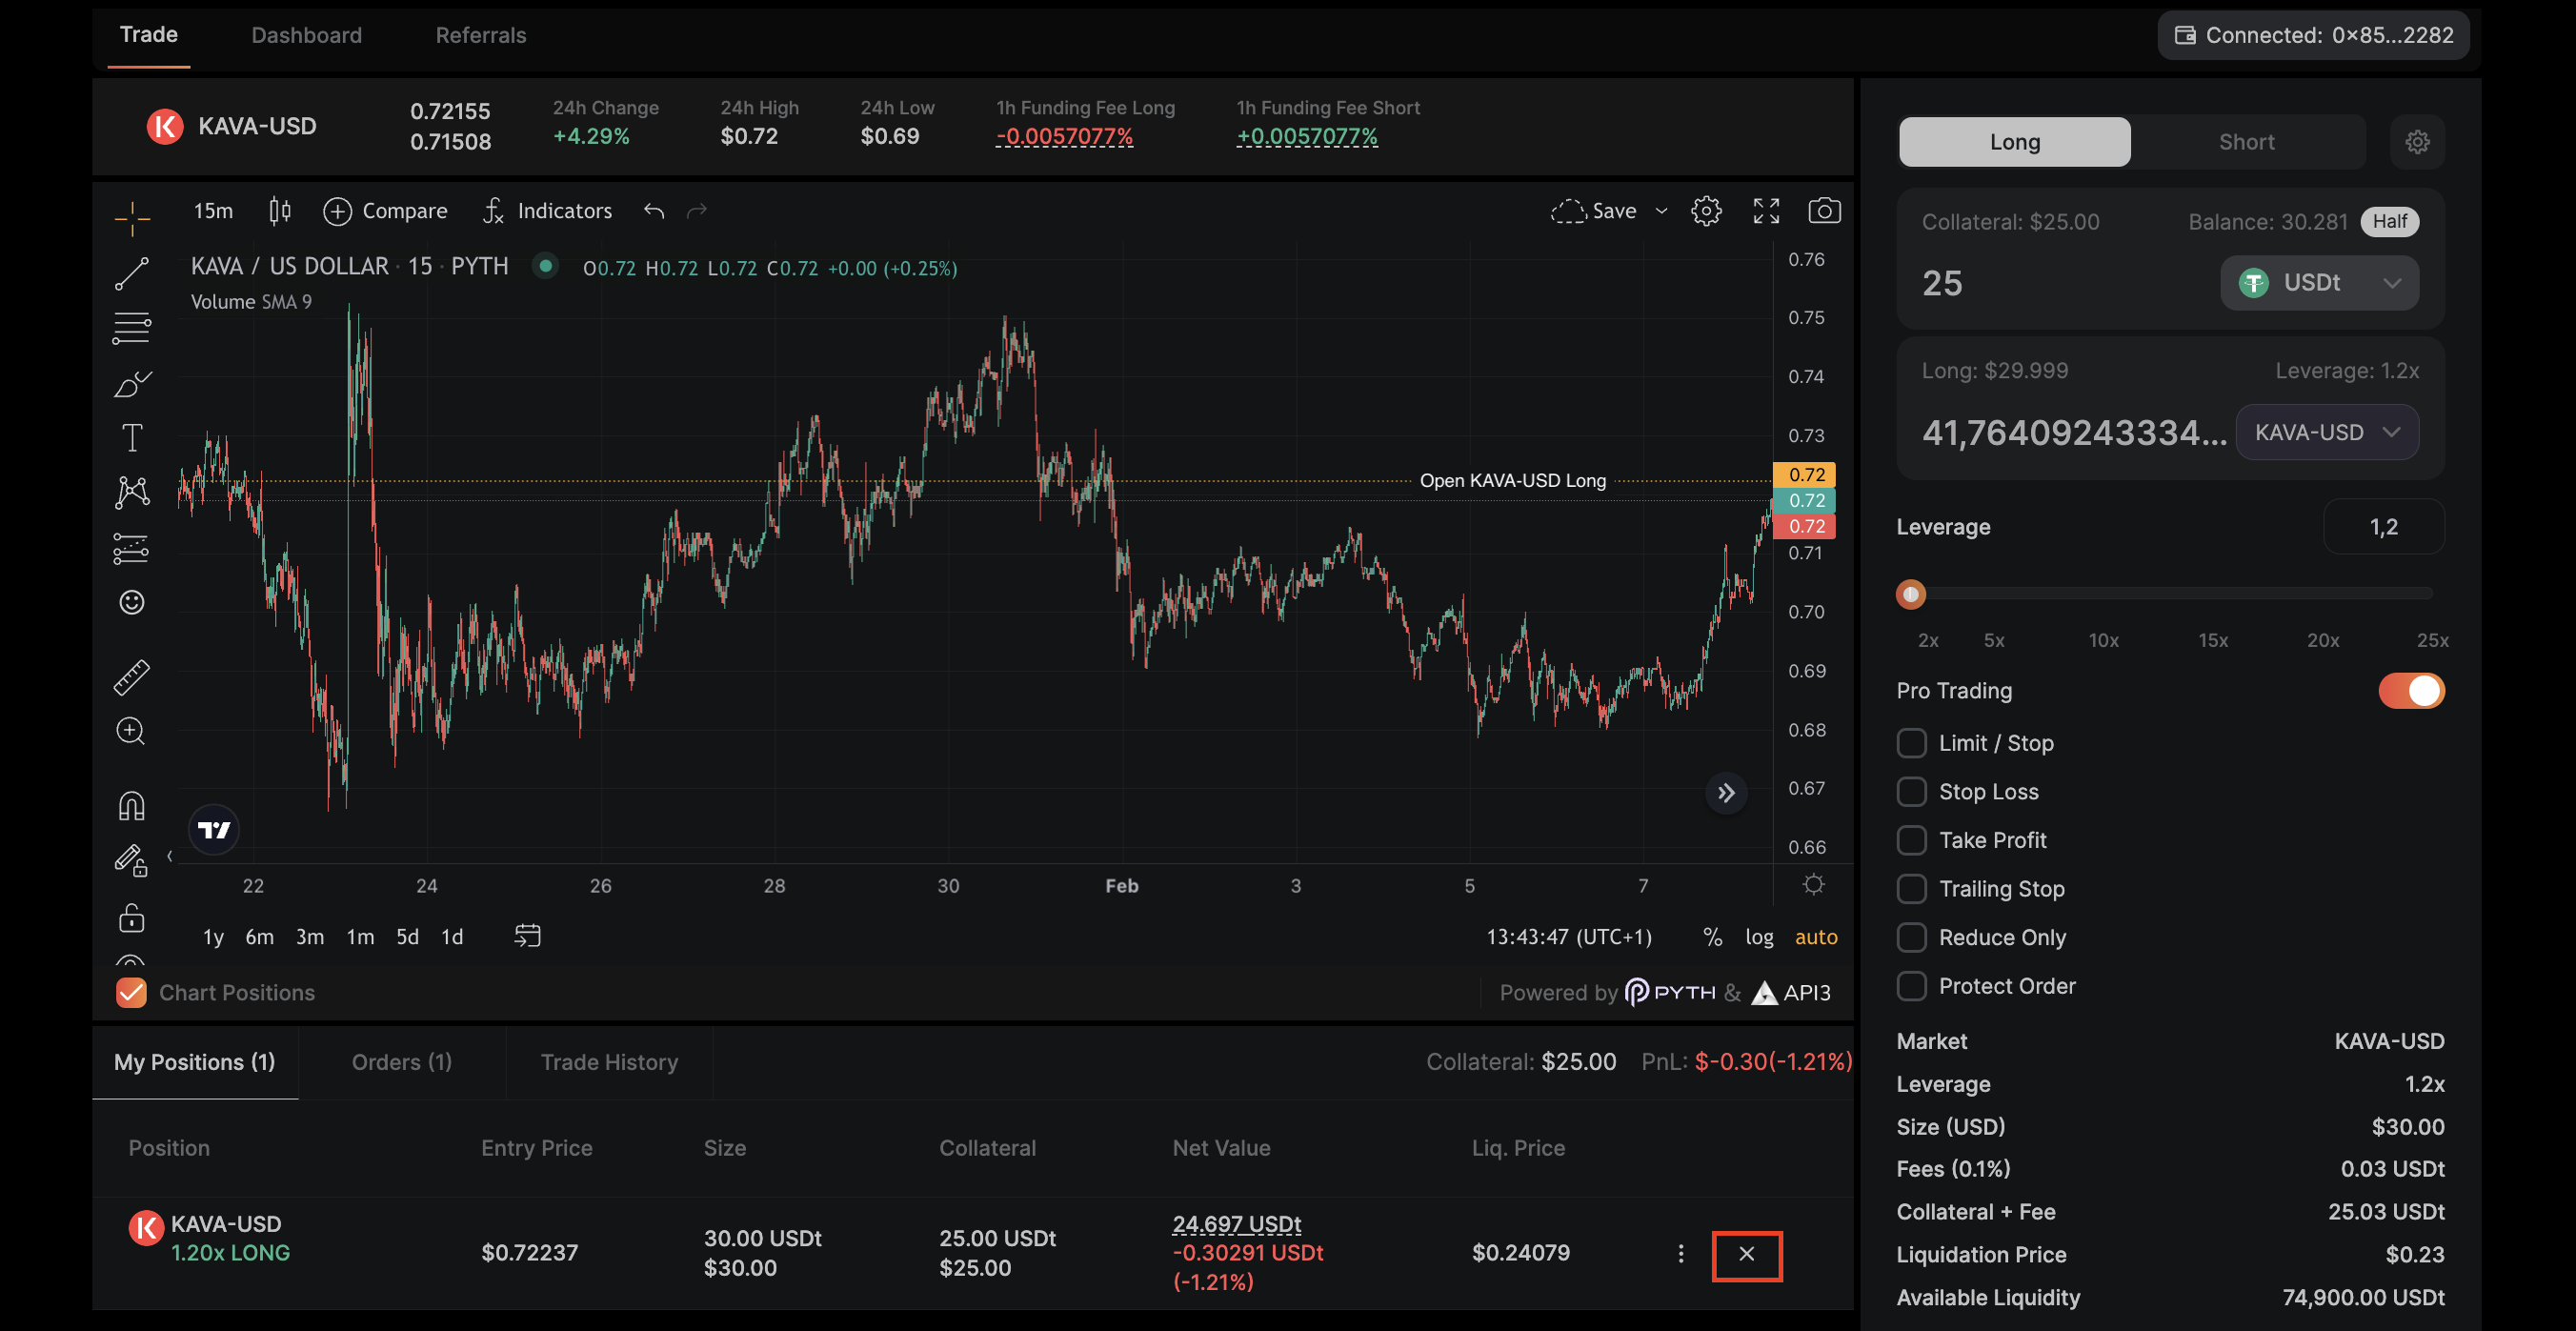Image resolution: width=2576 pixels, height=1331 pixels.
Task: Enable the Trailing Stop checkbox
Action: point(1911,889)
